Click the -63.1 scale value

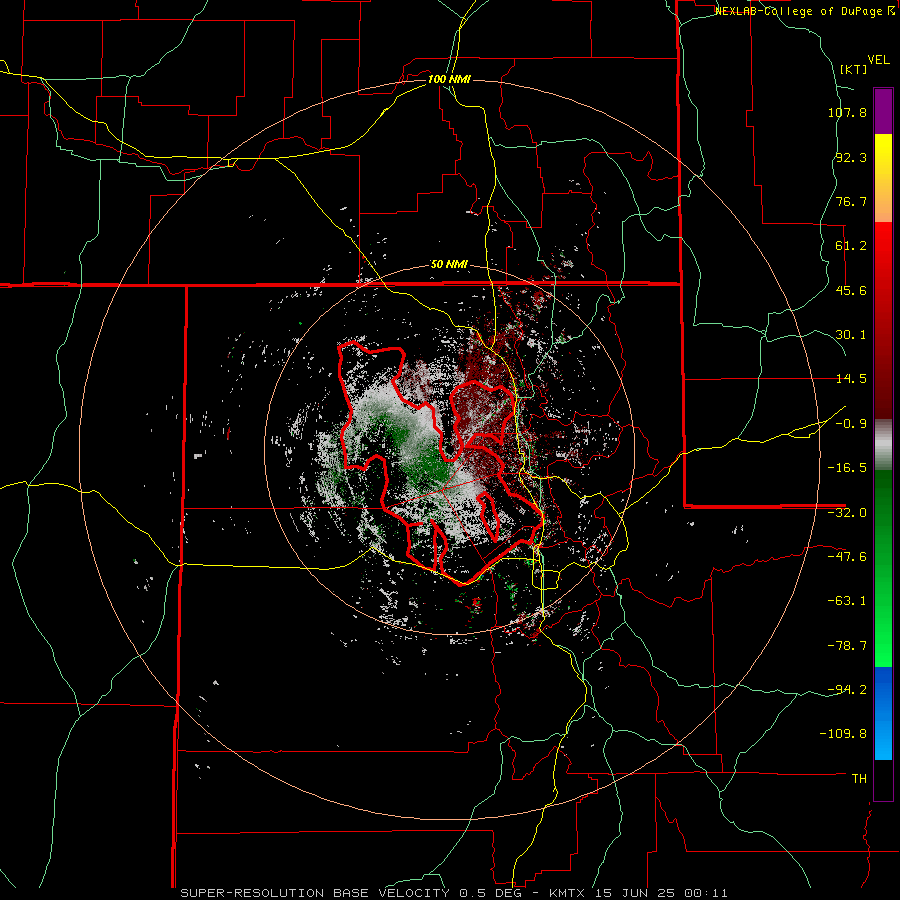pos(847,601)
